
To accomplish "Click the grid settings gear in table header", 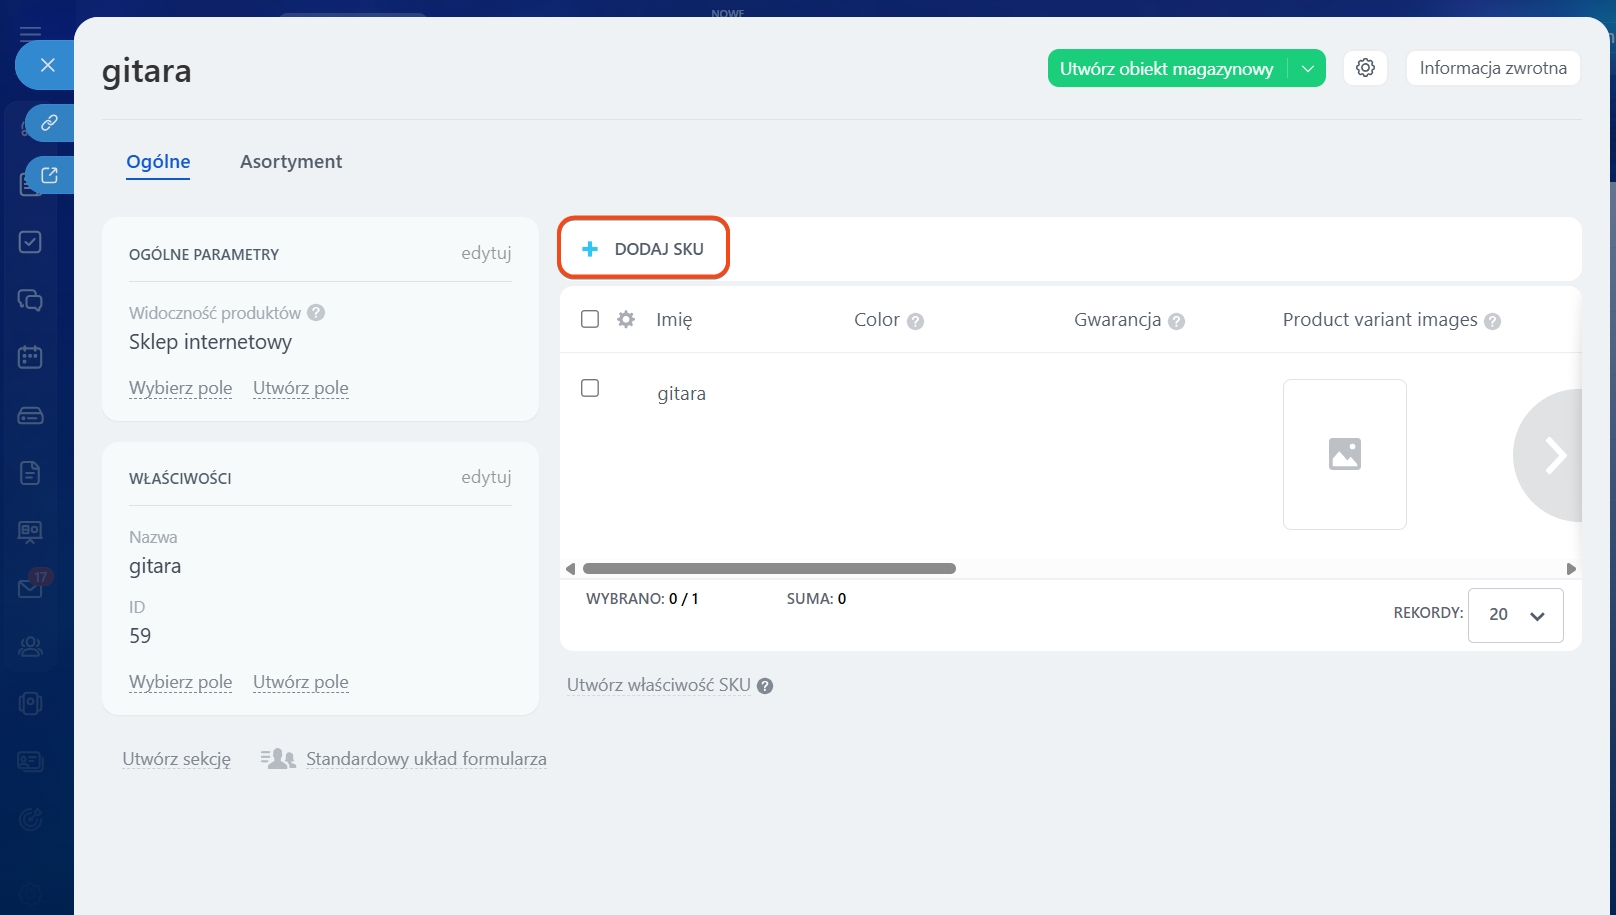I will (626, 320).
